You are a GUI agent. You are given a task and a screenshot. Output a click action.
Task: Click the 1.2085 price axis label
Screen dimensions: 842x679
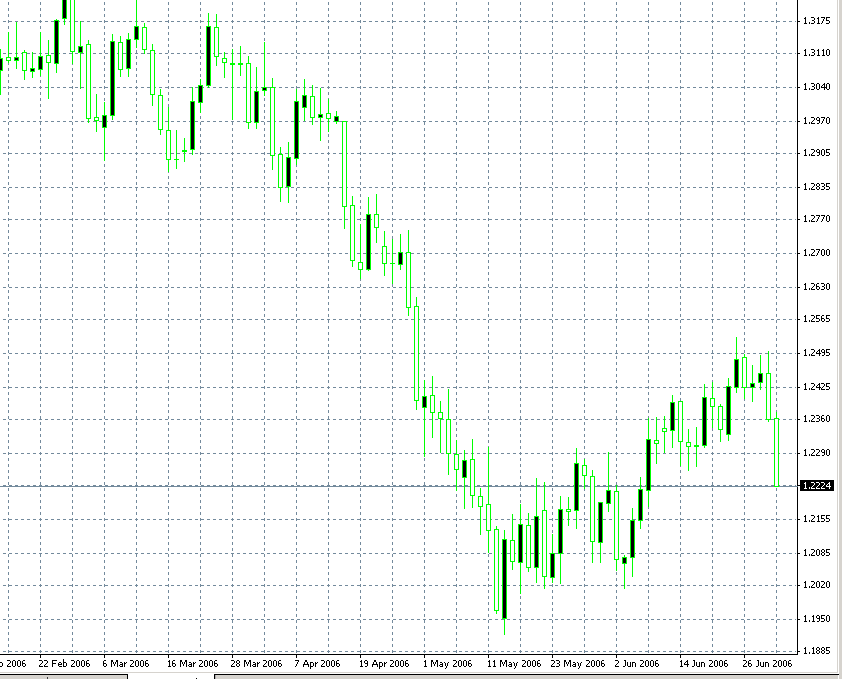click(x=816, y=553)
